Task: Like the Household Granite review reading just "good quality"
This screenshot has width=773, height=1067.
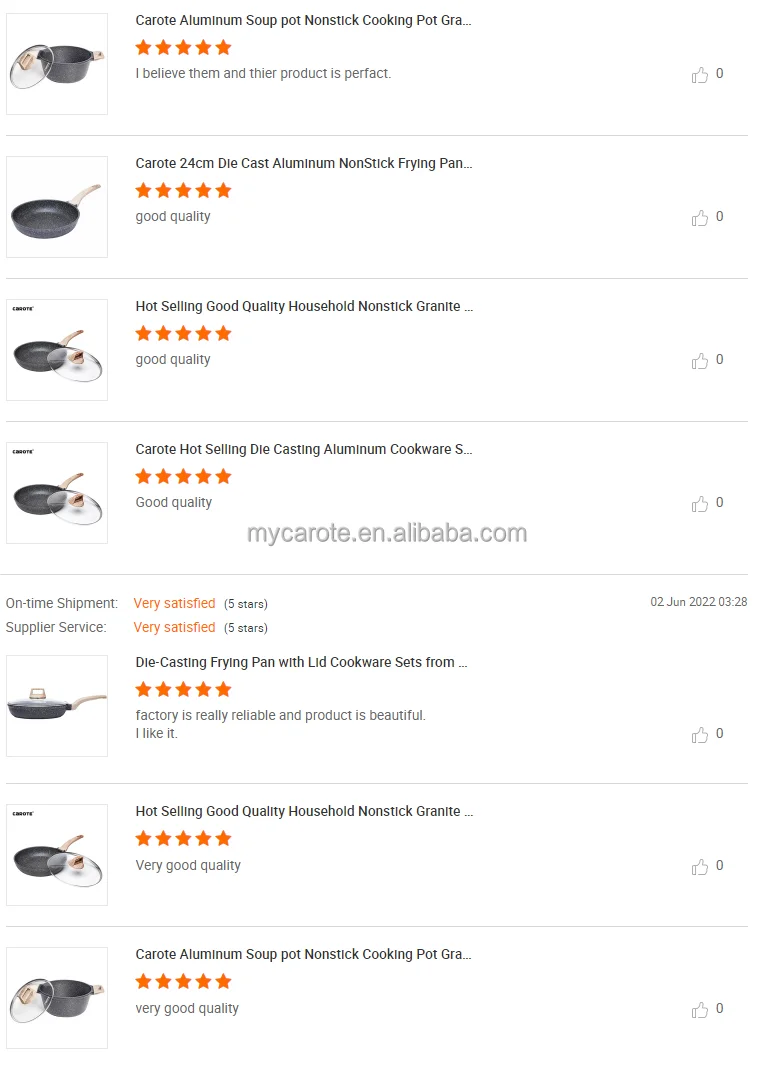Action: tap(700, 361)
